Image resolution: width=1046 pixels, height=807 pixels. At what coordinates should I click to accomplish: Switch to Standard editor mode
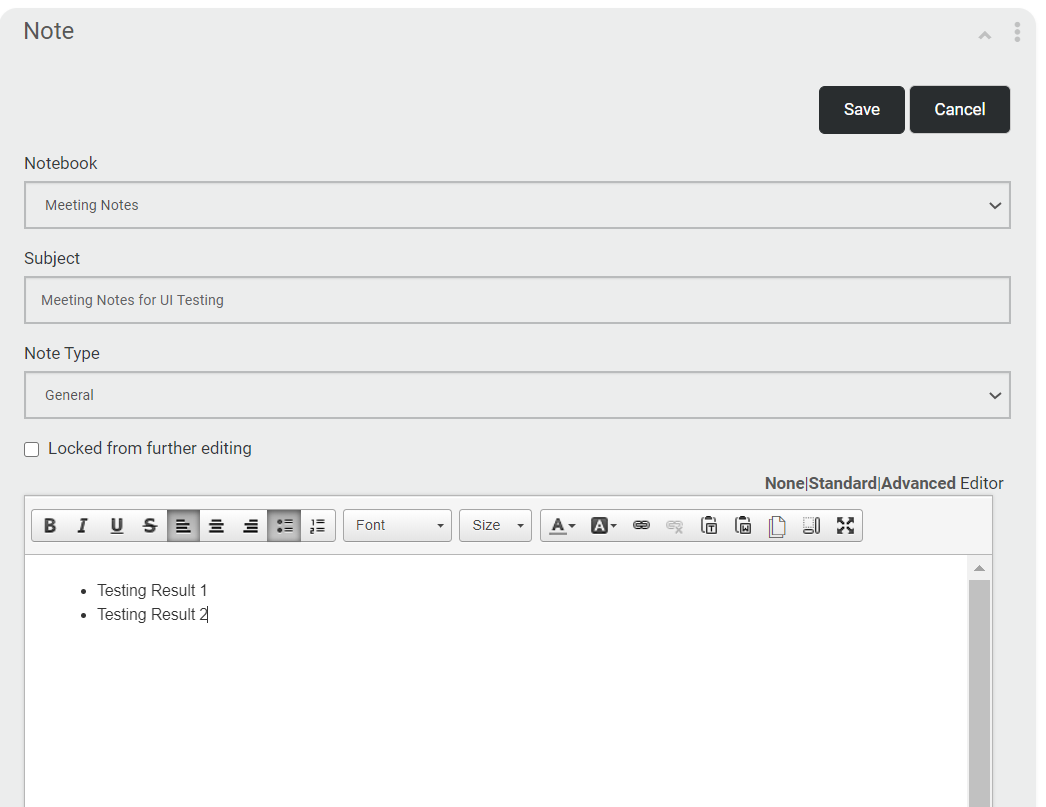(843, 484)
